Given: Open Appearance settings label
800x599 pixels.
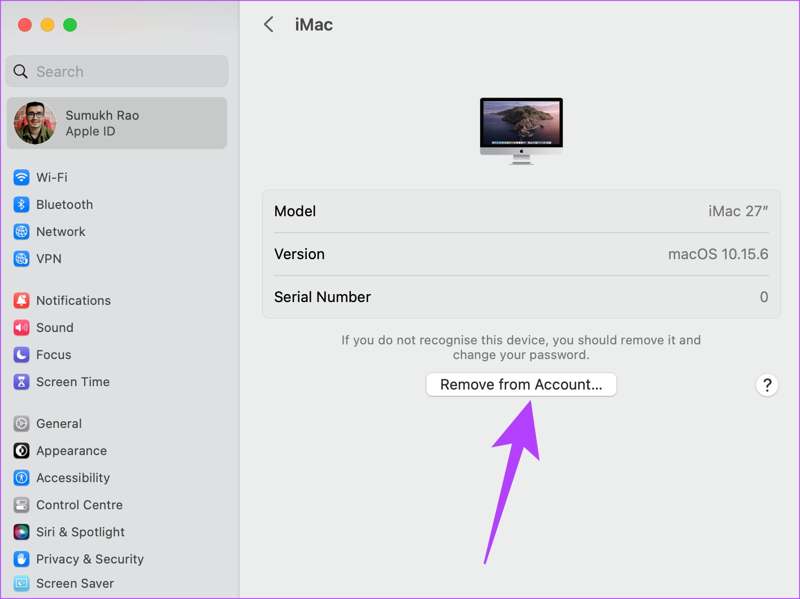Looking at the screenshot, I should coord(71,451).
